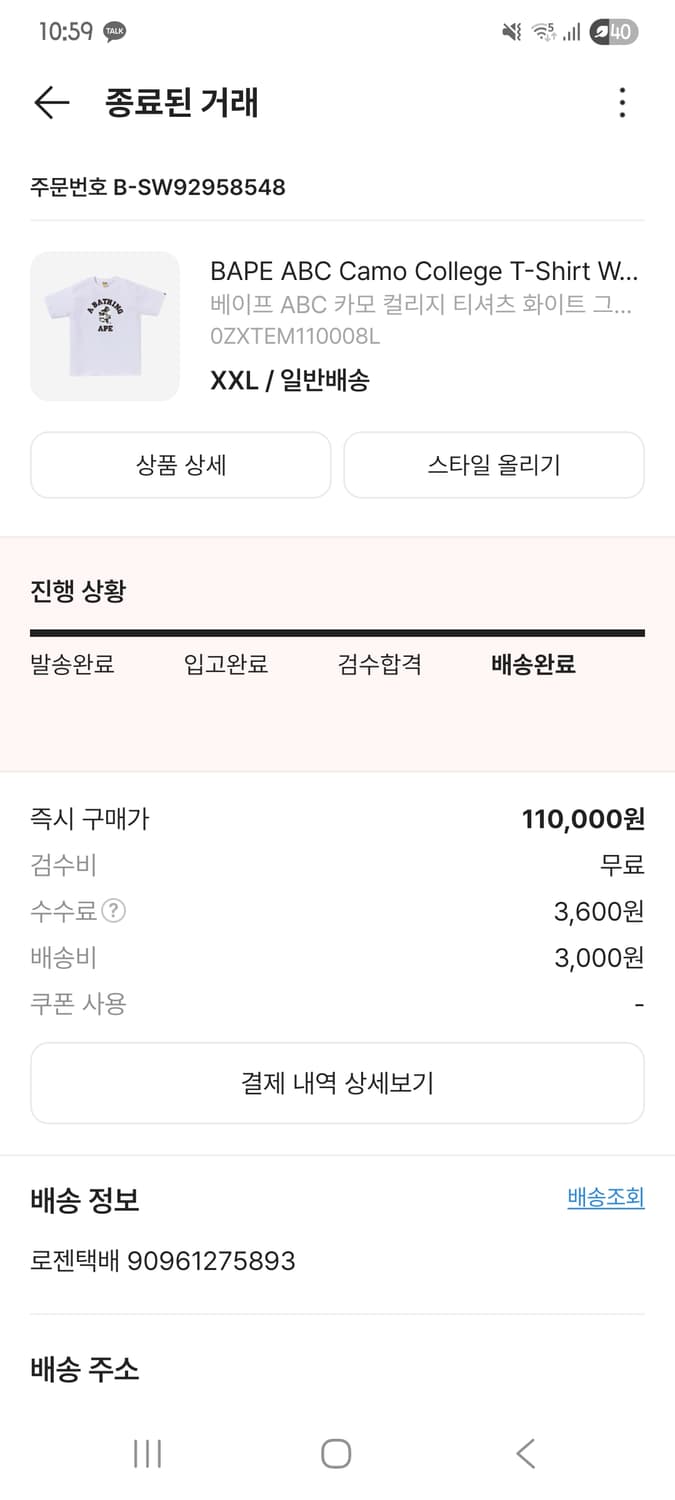675x1500 pixels.
Task: Tap the battery indicator showing 40
Action: tap(615, 31)
